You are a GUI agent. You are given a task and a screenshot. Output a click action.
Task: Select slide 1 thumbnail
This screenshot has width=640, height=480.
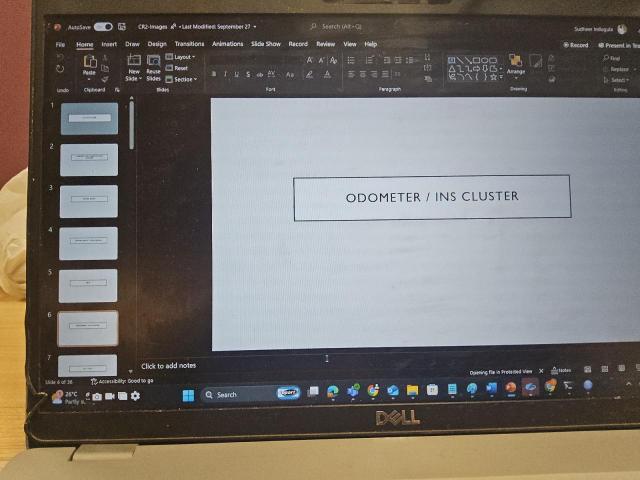(89, 118)
